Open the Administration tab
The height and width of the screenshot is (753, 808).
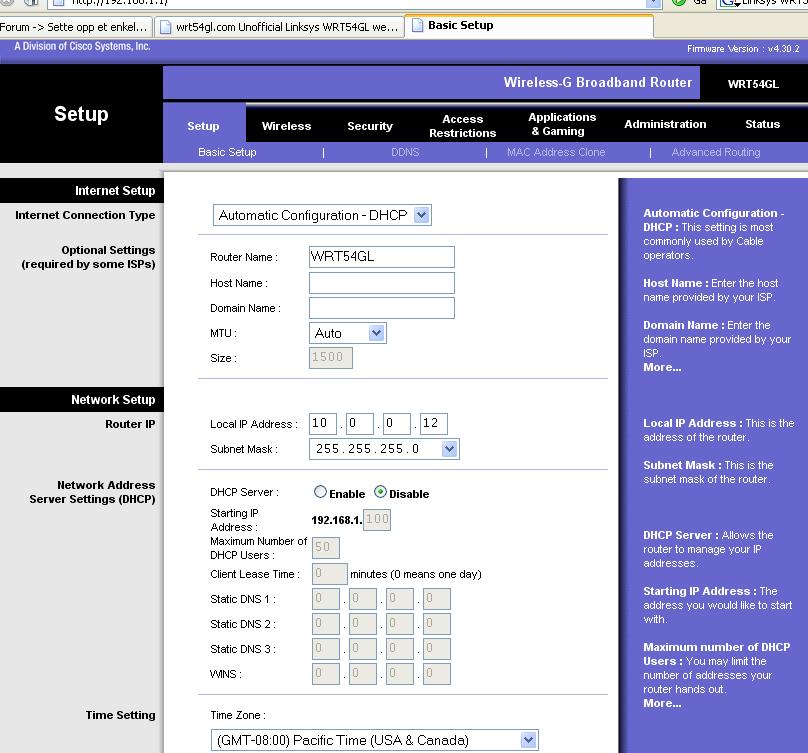pyautogui.click(x=665, y=124)
